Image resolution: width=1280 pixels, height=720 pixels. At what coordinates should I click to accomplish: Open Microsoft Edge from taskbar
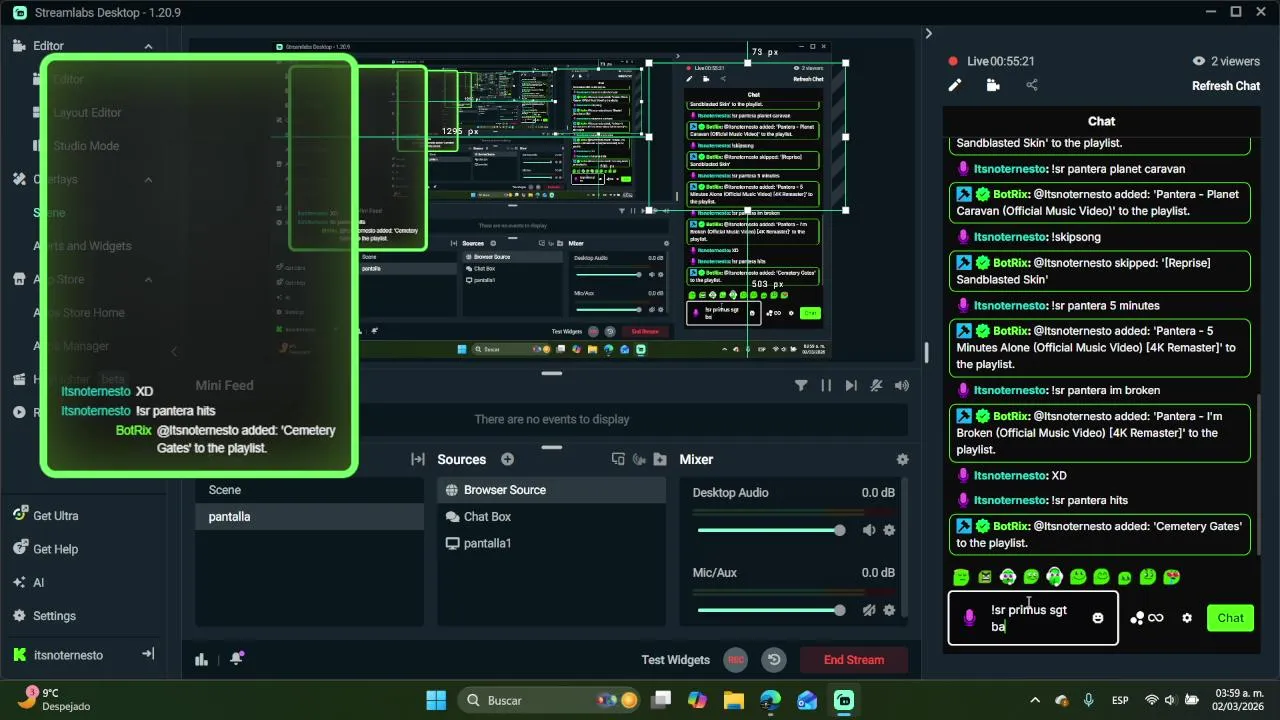tap(771, 700)
